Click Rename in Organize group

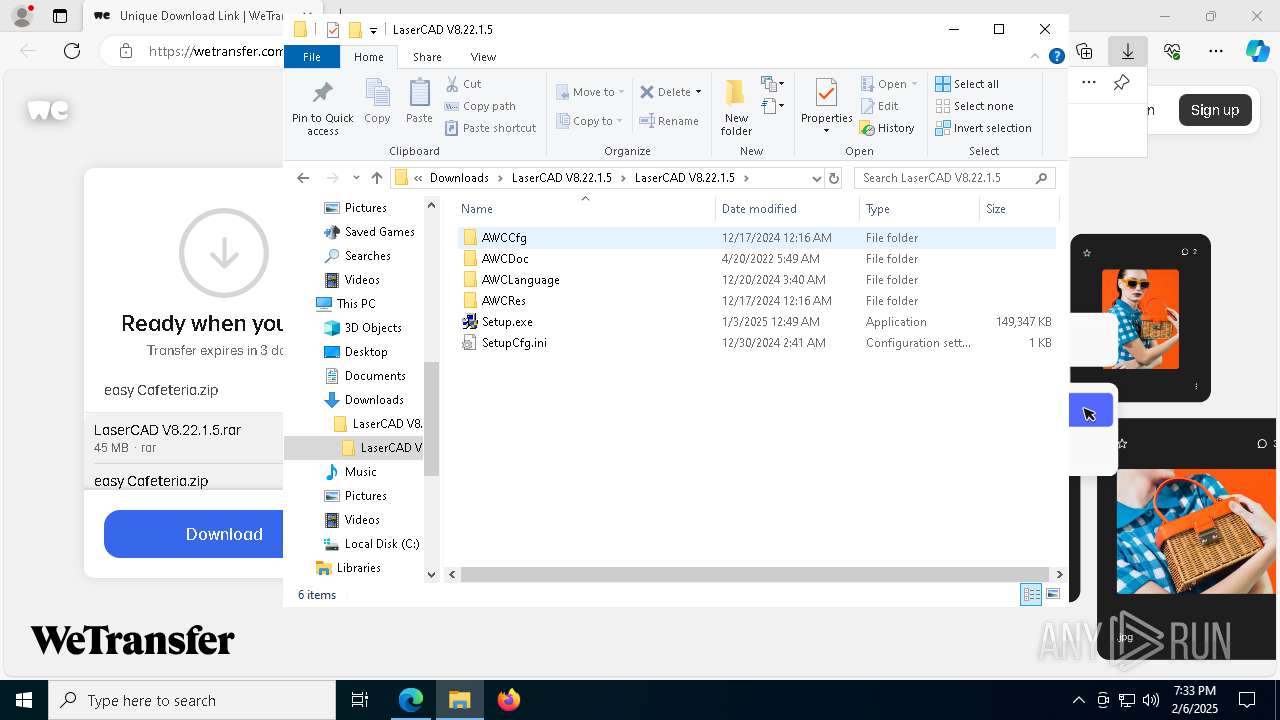click(669, 121)
